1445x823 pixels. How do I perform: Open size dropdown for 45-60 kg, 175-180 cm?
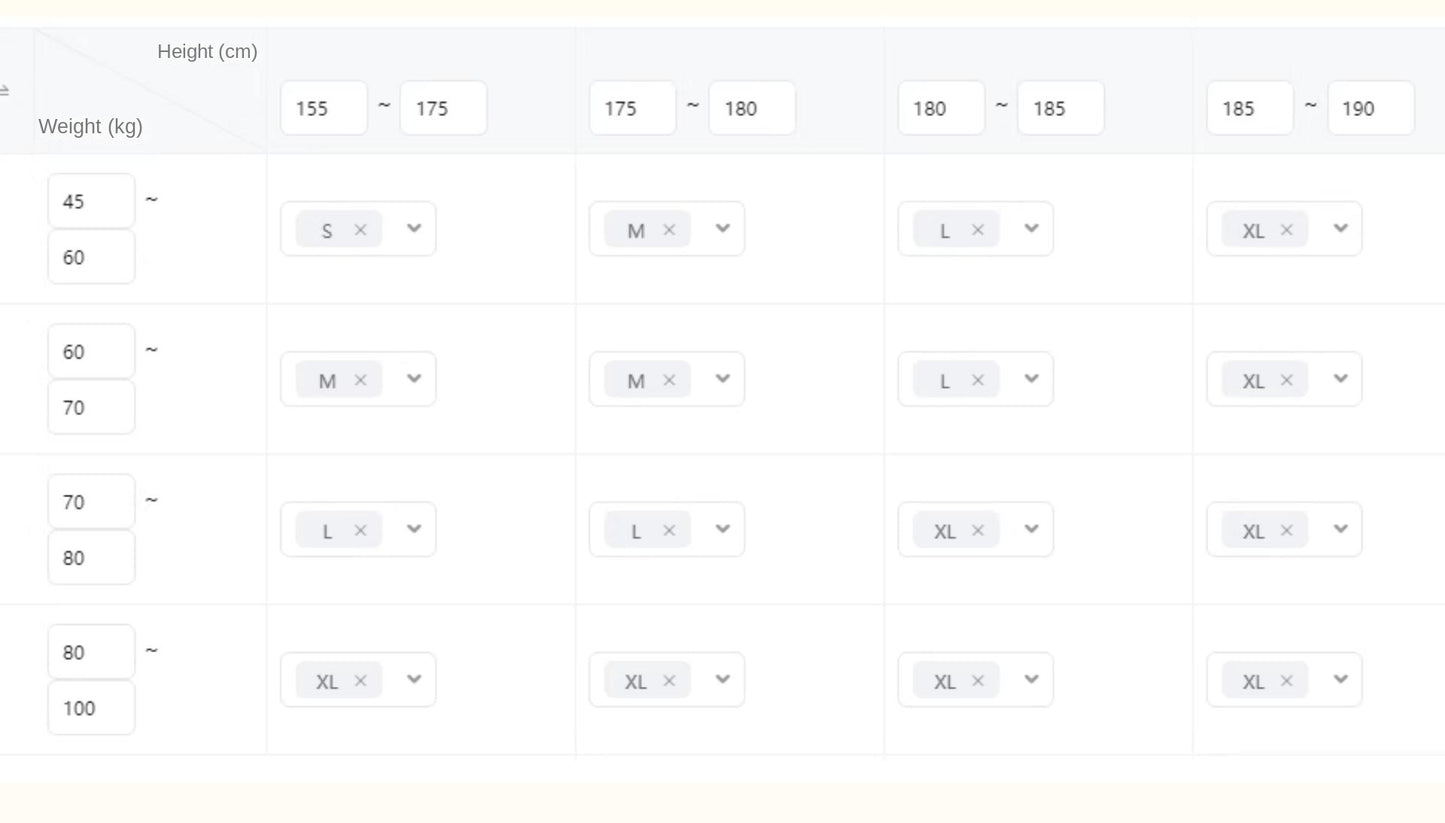pyautogui.click(x=722, y=229)
